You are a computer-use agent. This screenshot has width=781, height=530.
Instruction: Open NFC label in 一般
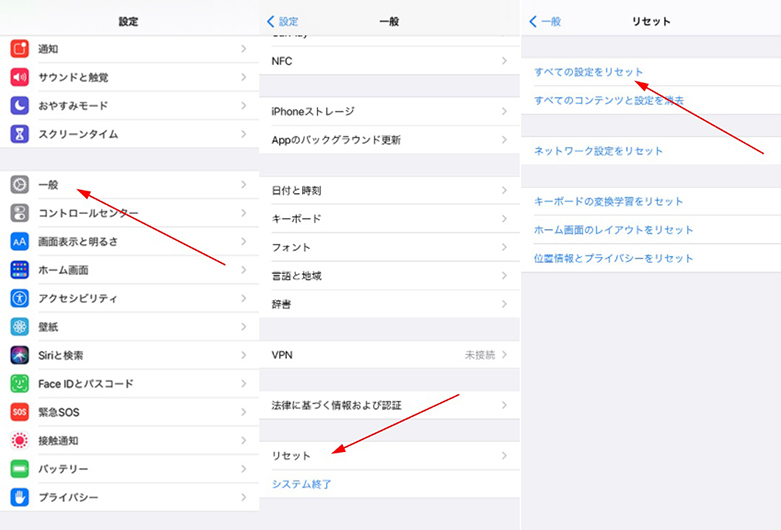(x=282, y=61)
